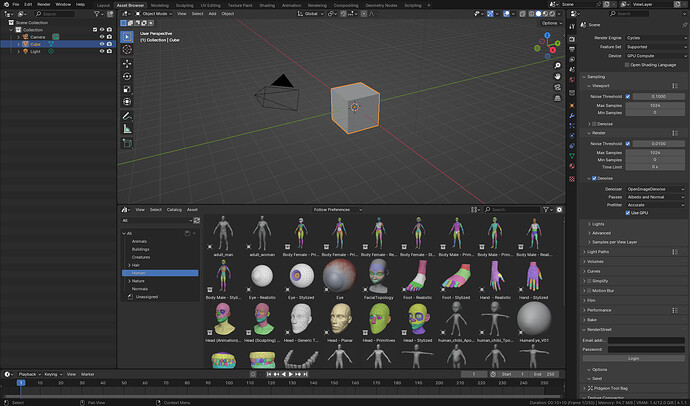Click the RenderStreet Login button
Screen dimensions: 690x406
[633, 358]
